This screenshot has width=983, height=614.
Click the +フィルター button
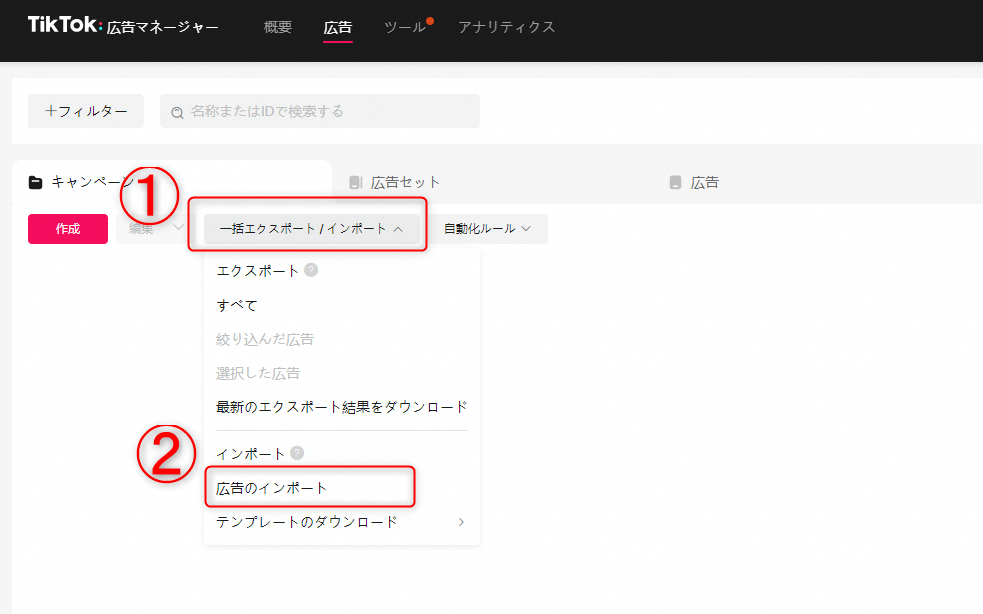86,111
